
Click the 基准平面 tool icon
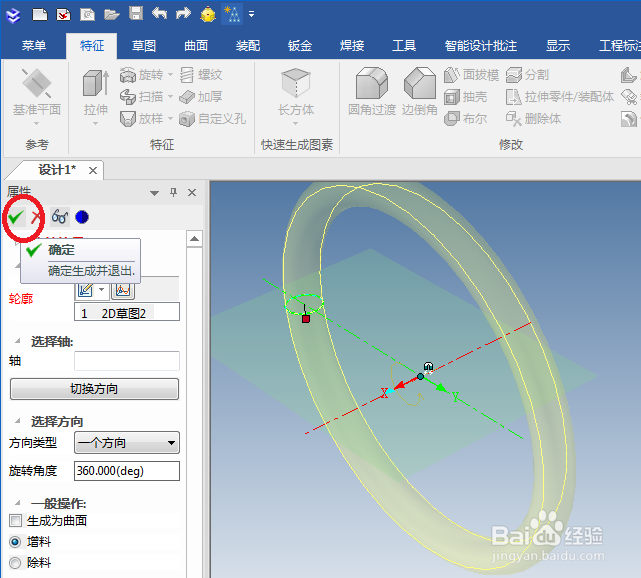37,84
